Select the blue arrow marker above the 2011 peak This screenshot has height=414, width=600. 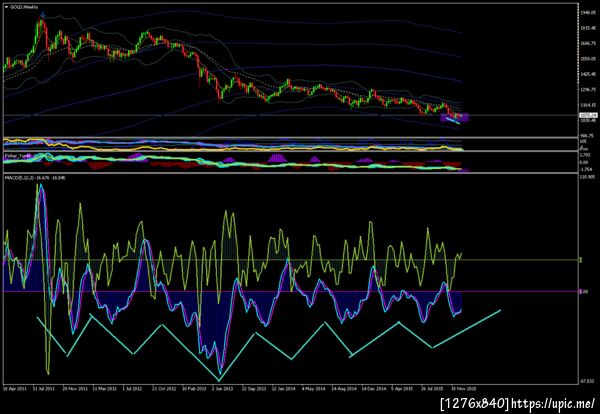point(43,15)
